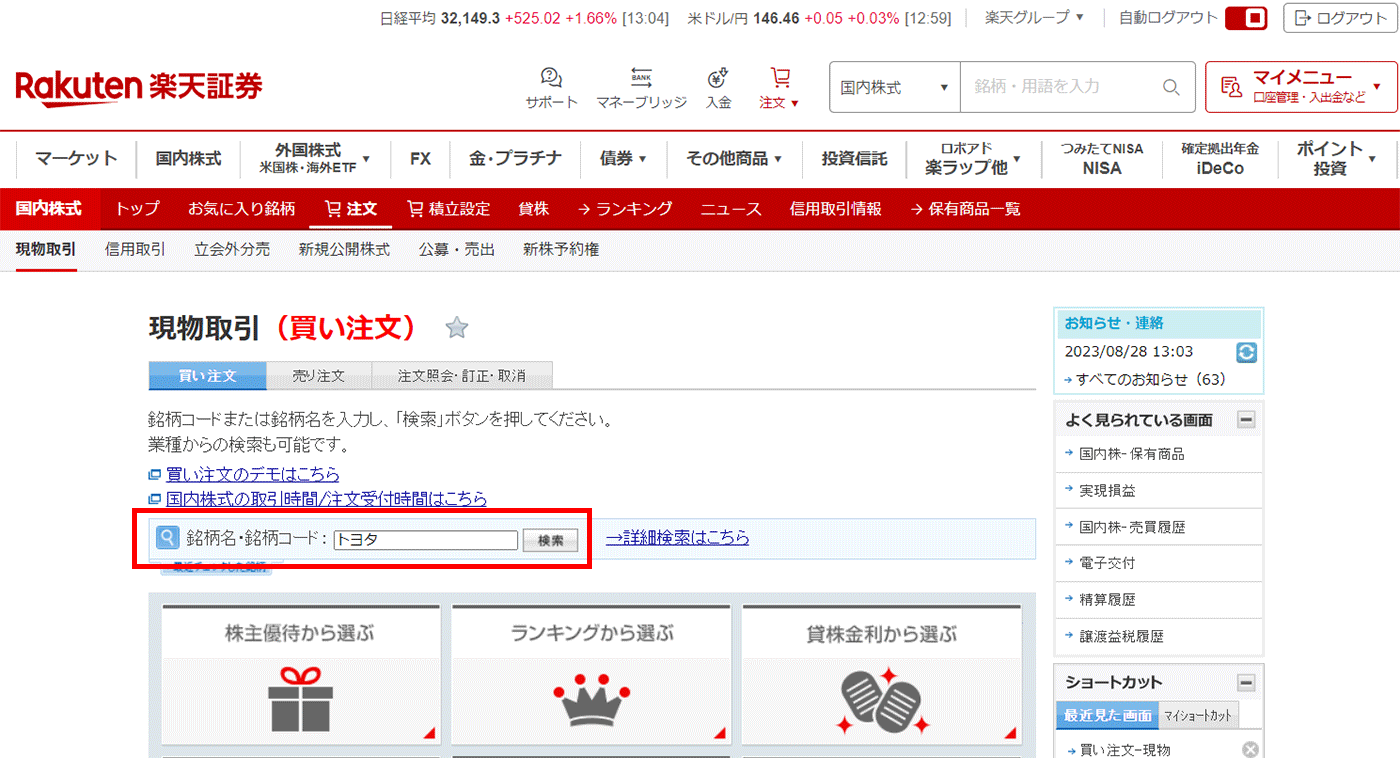Select the 注文照会・訂正・取消 tab

tap(462, 376)
